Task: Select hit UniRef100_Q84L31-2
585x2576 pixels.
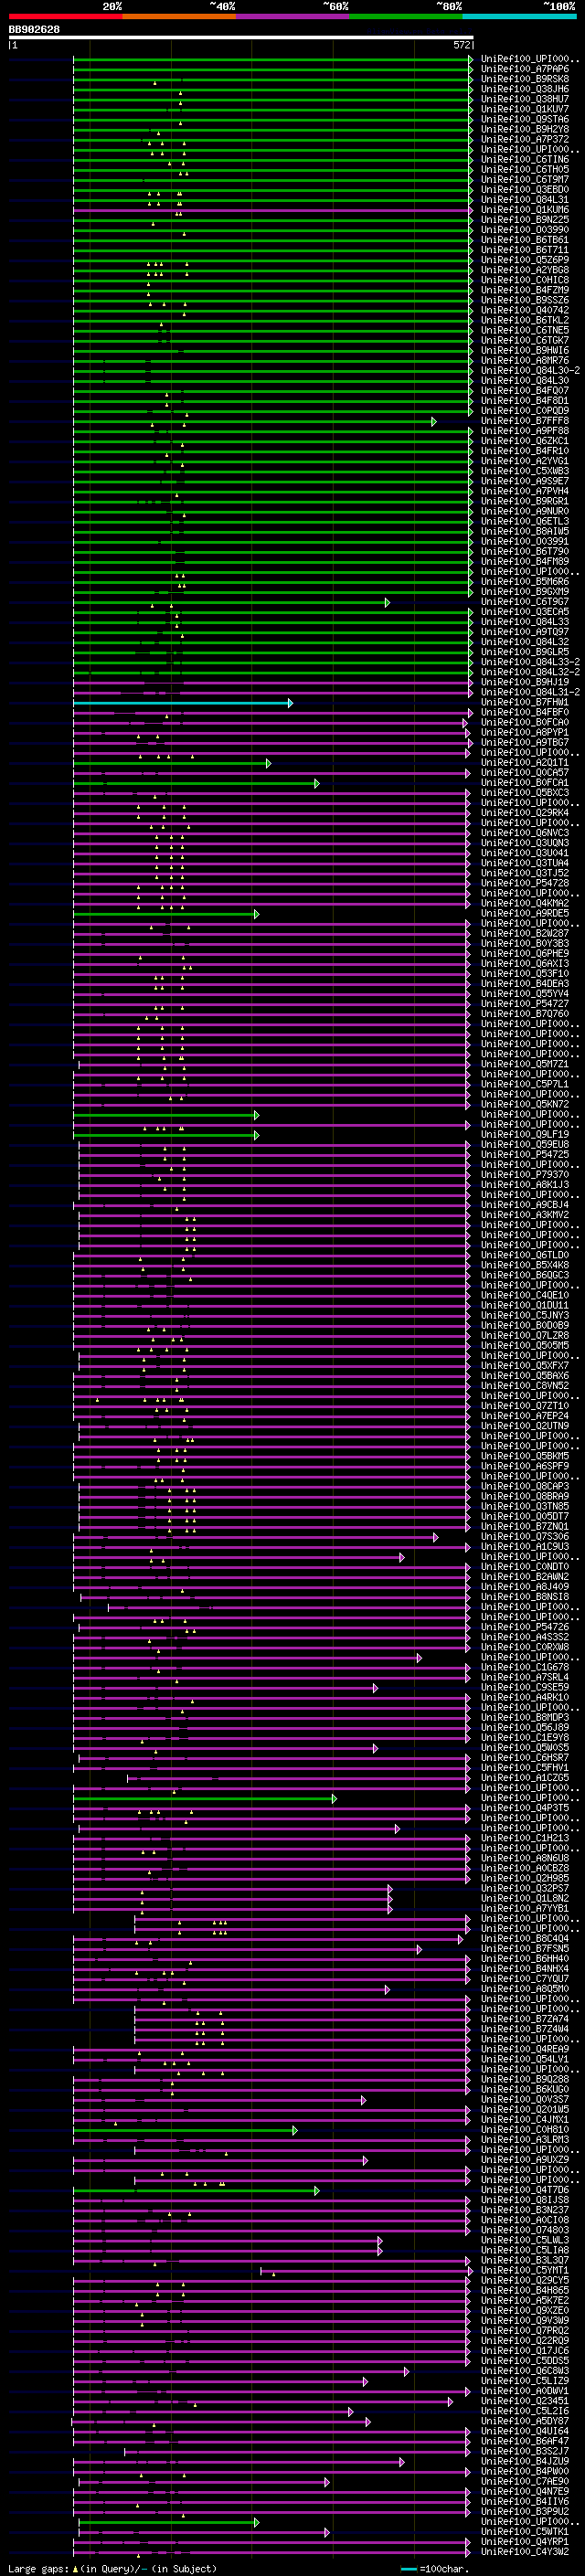Action: [530, 692]
